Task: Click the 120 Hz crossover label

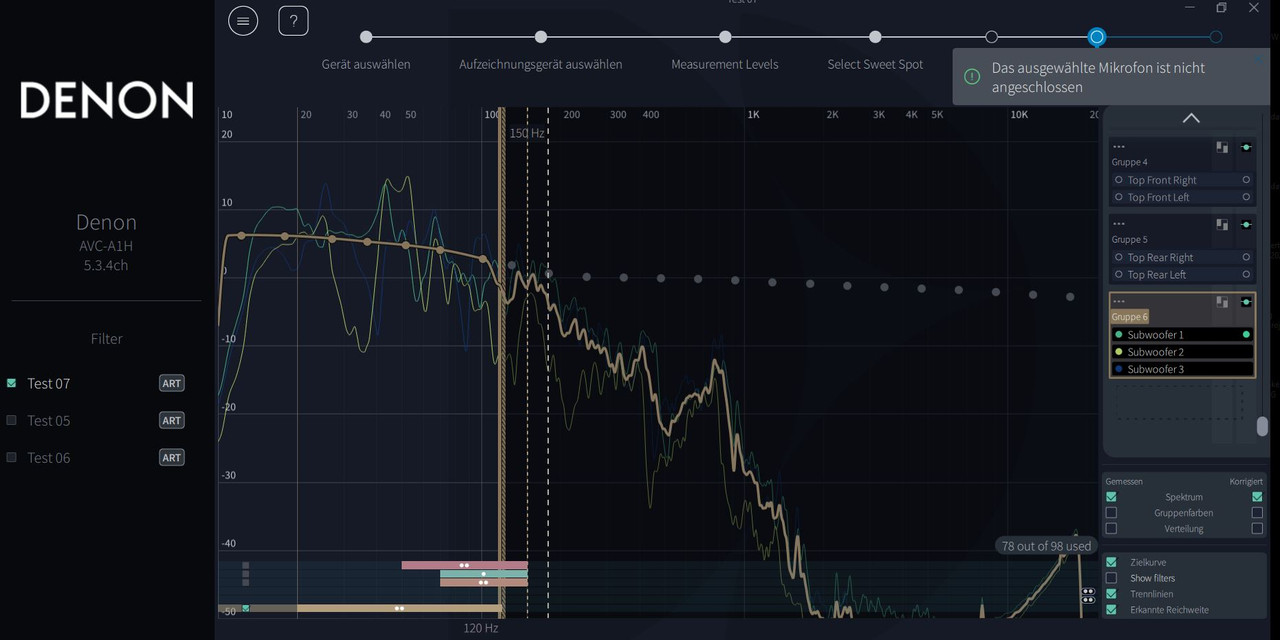Action: pos(481,628)
